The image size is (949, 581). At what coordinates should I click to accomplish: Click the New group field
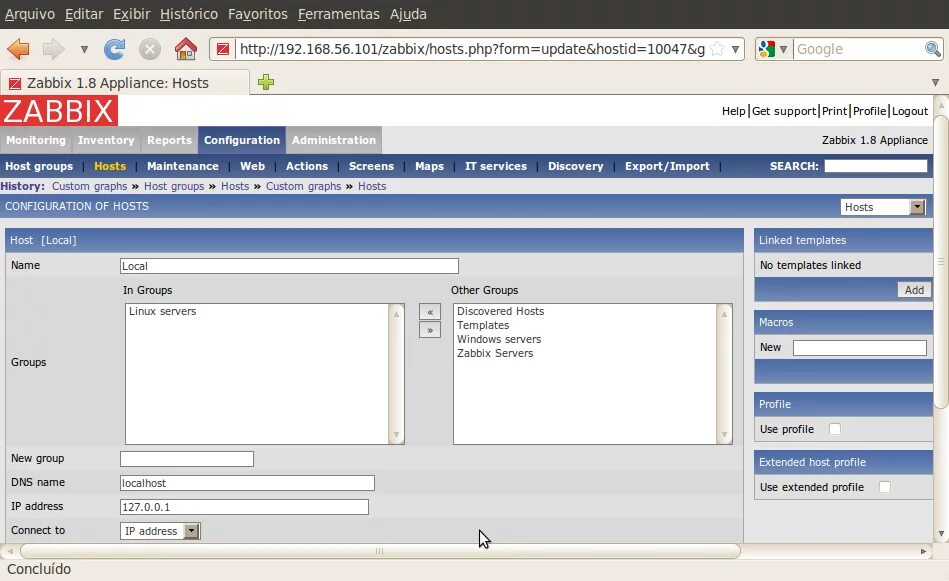point(186,459)
